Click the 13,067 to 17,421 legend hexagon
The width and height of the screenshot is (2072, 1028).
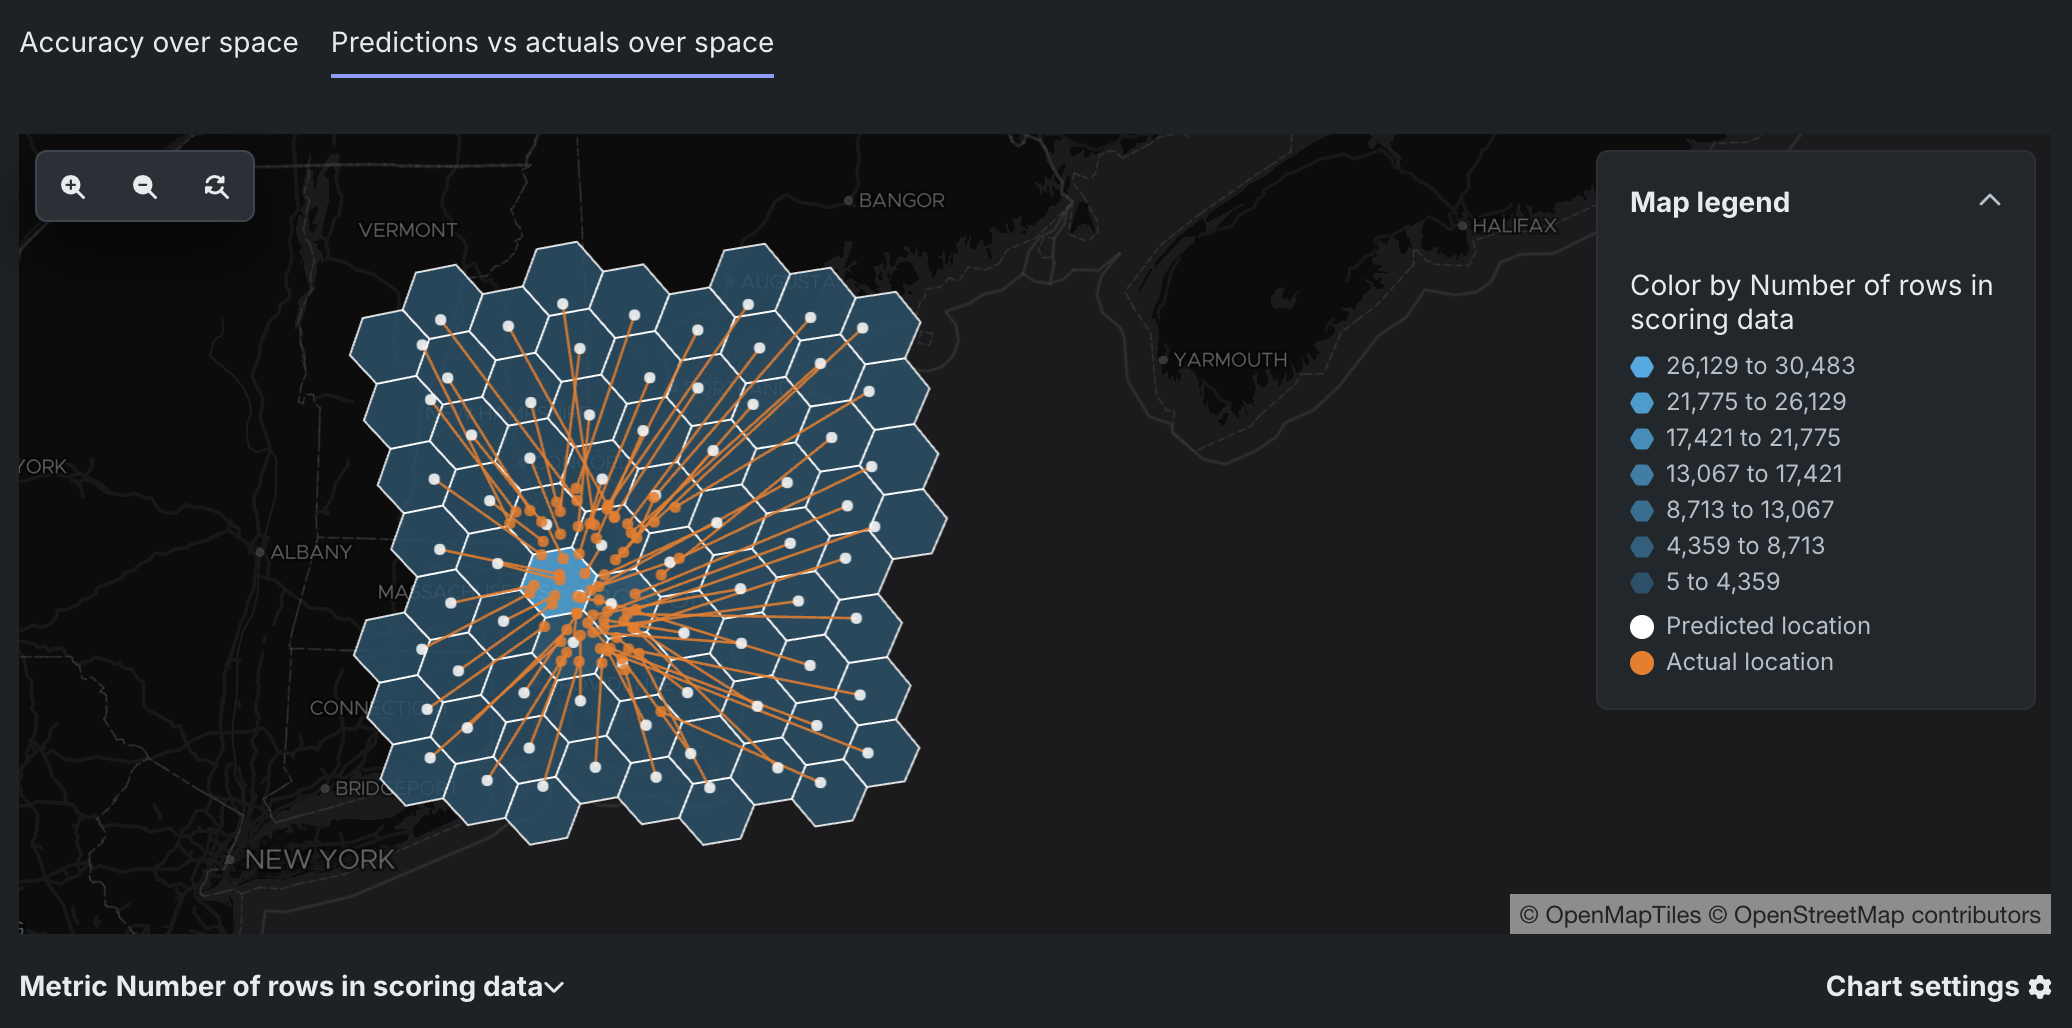pyautogui.click(x=1642, y=475)
